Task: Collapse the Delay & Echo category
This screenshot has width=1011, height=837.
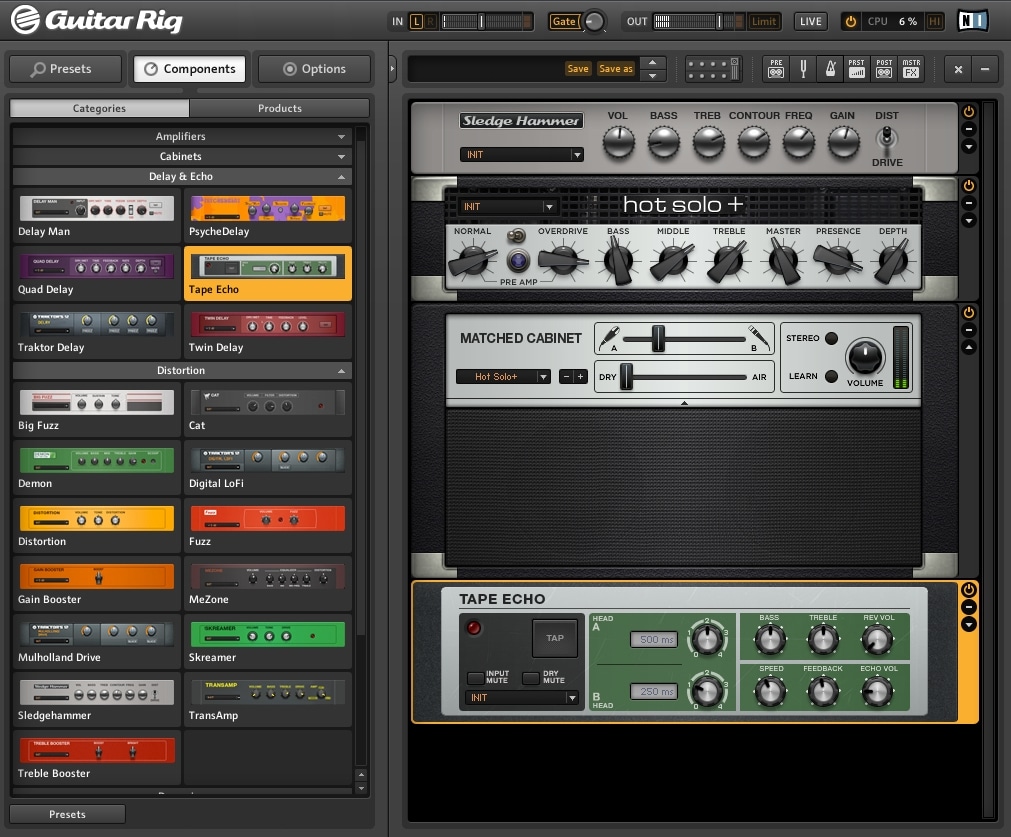Action: [x=181, y=176]
